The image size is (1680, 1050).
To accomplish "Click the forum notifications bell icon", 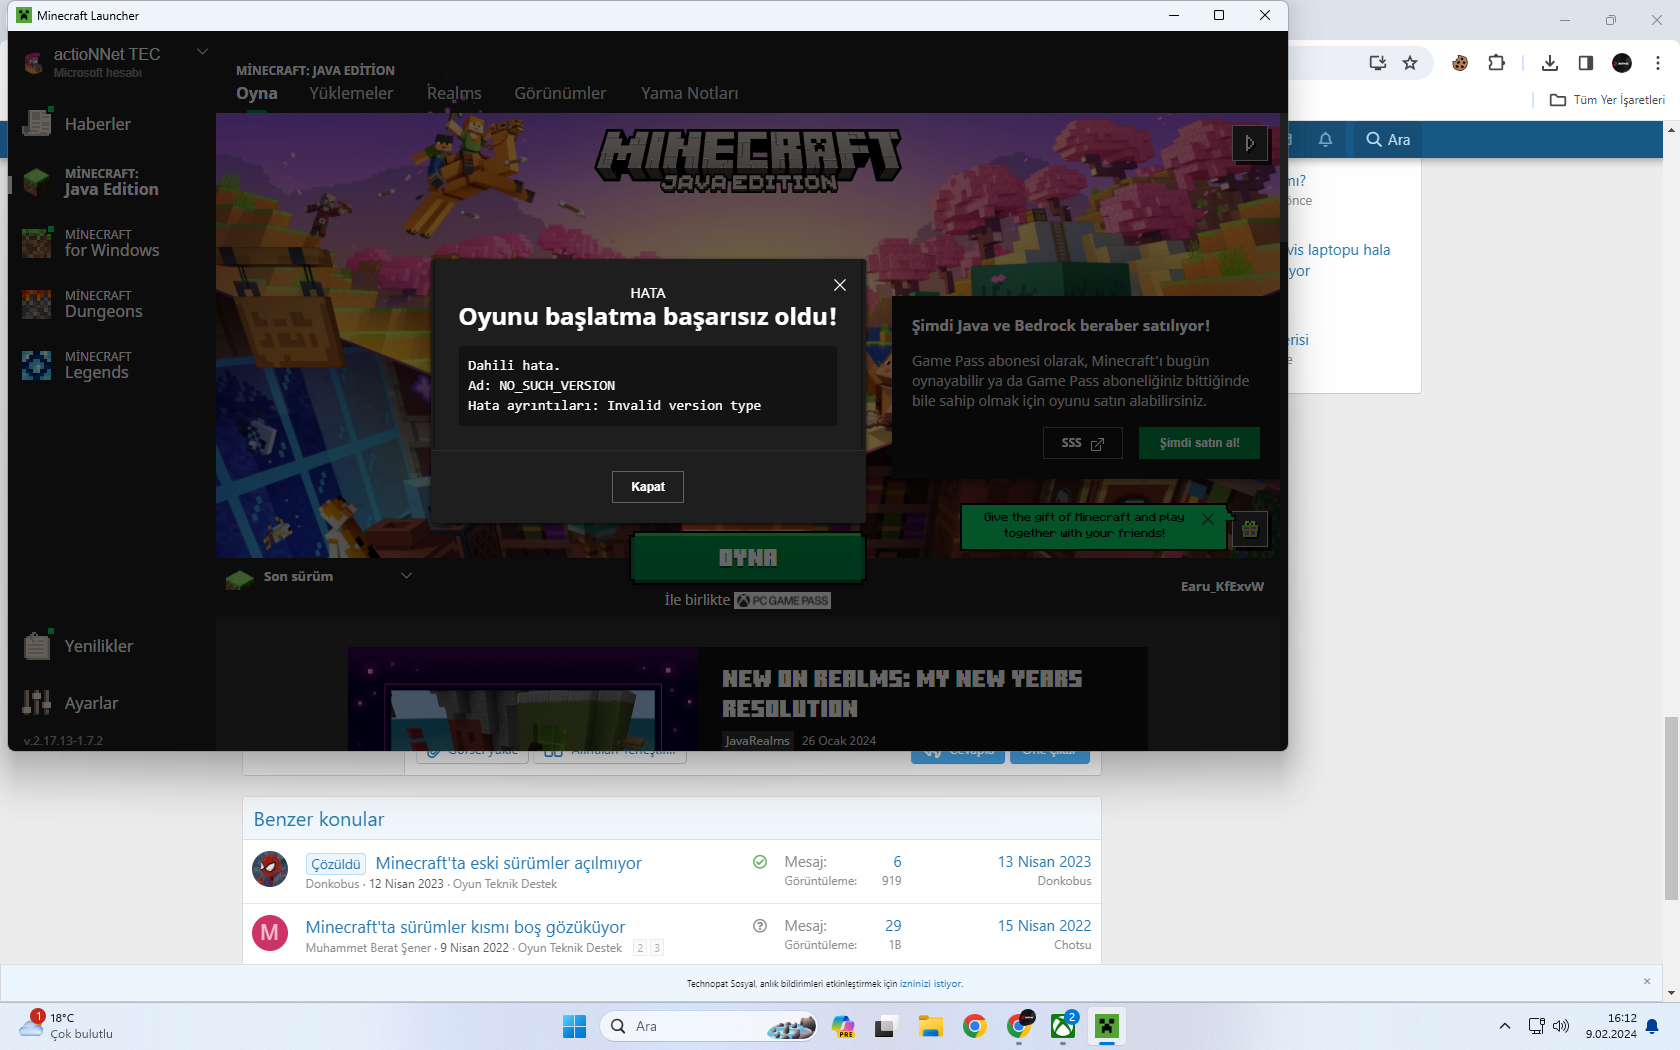I will pos(1325,140).
